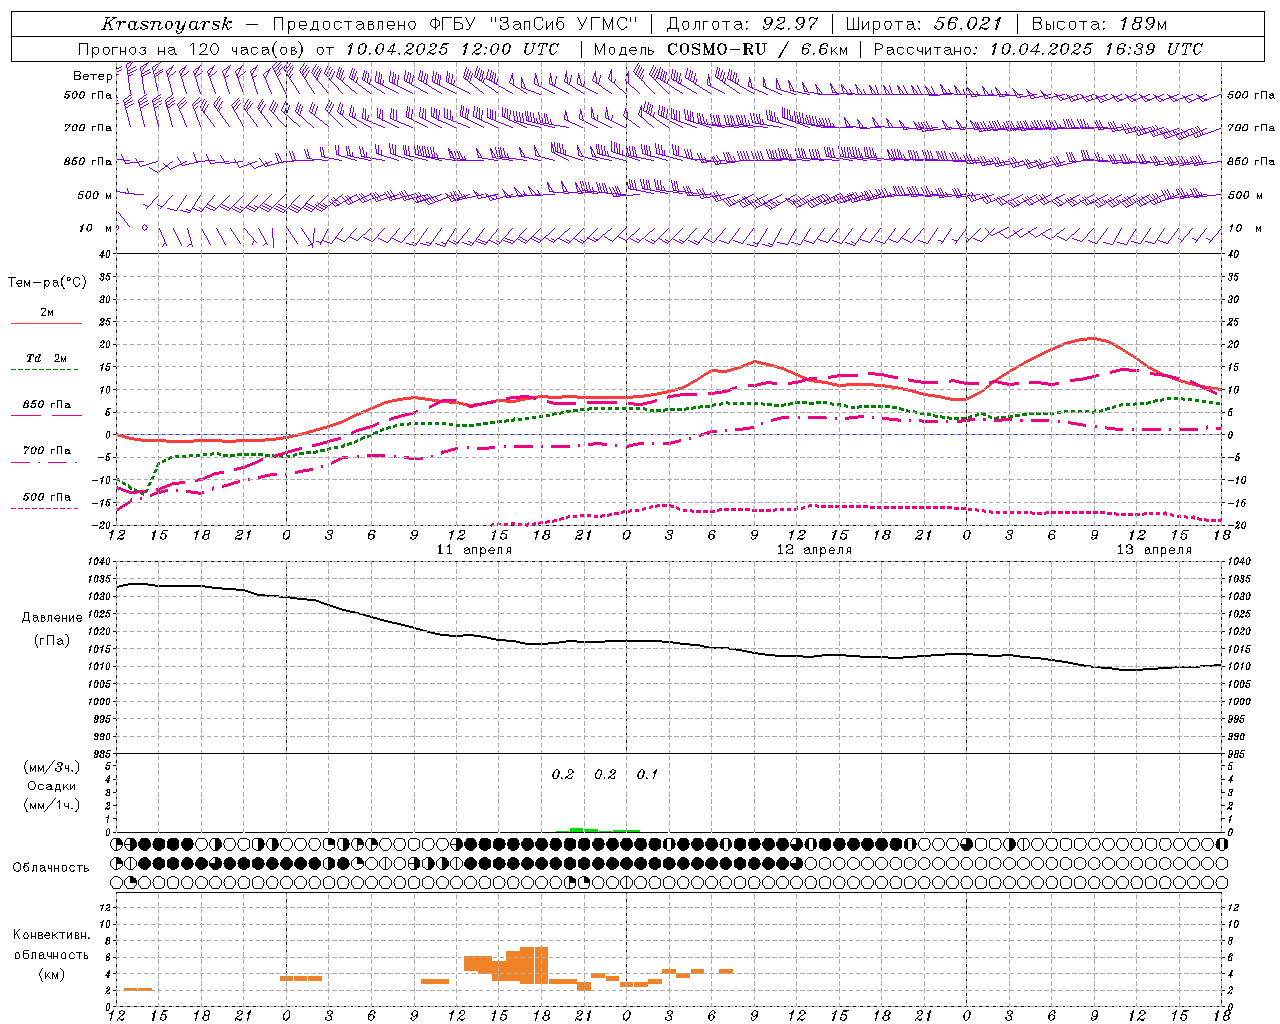Viewport: 1280px width, 1024px height.
Task: Click the 11 апреля date label
Action: (x=475, y=550)
